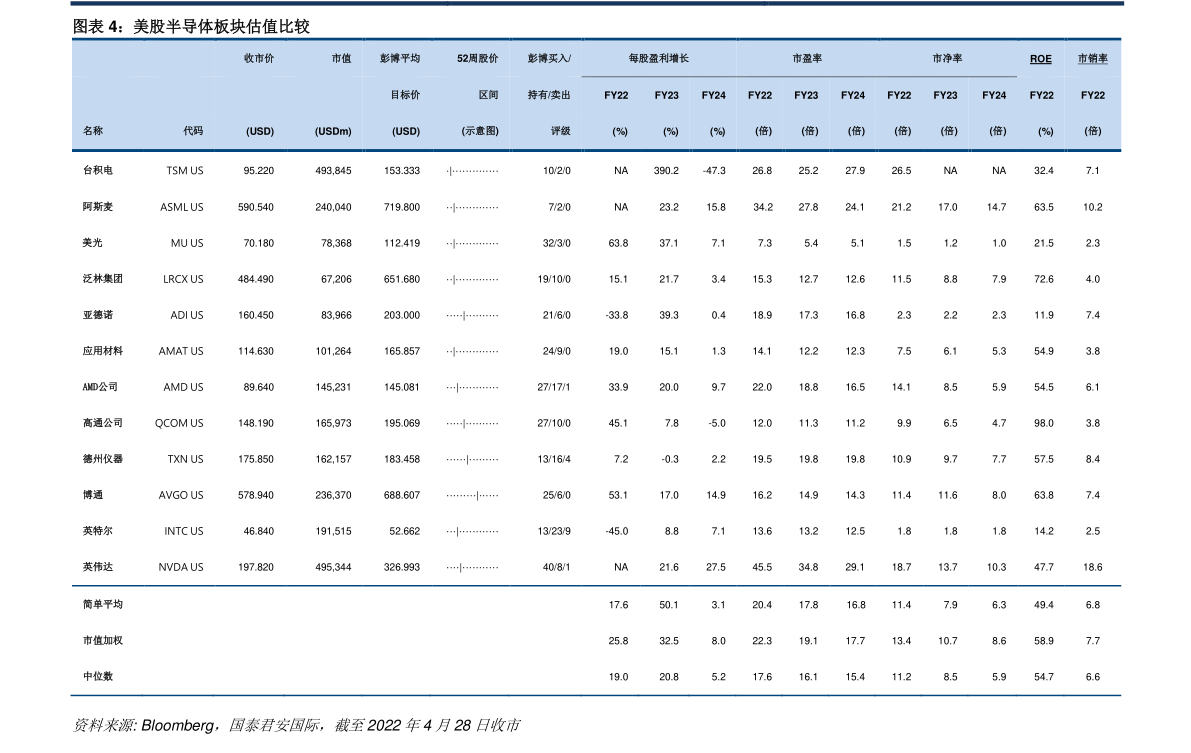Screen dimensions: 1191x753
Task: Click the 代码 column header
Action: coord(193,131)
